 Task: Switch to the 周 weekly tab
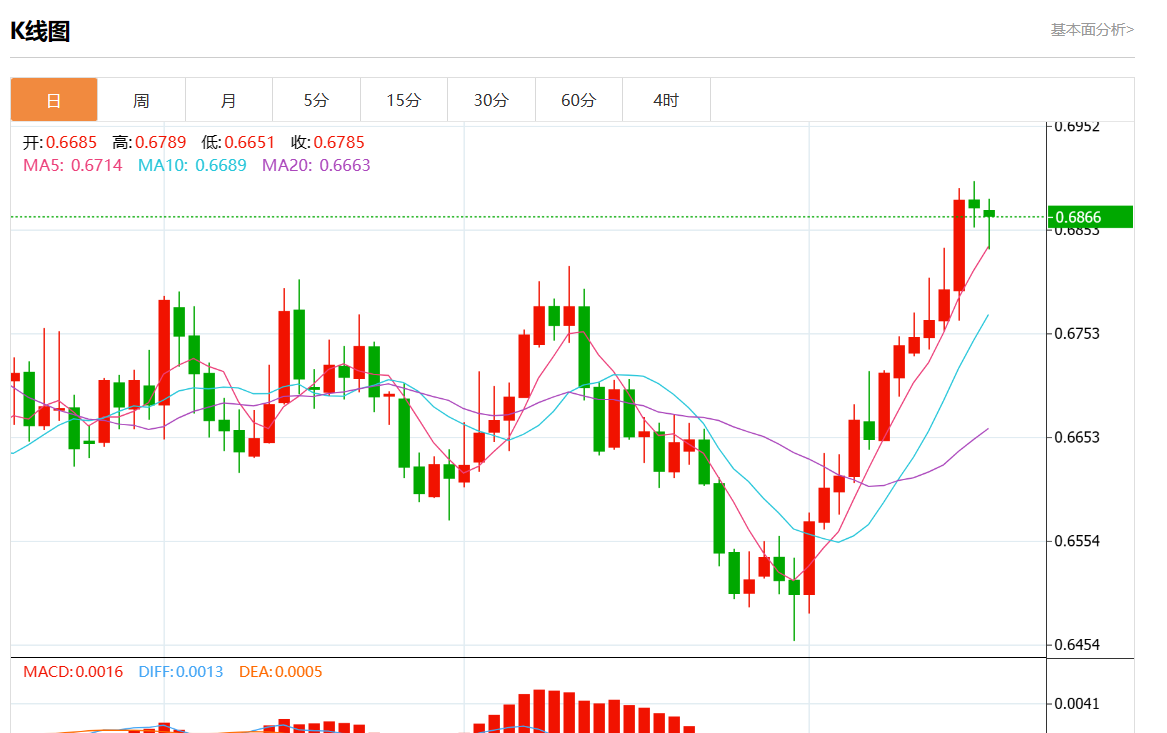point(141,100)
